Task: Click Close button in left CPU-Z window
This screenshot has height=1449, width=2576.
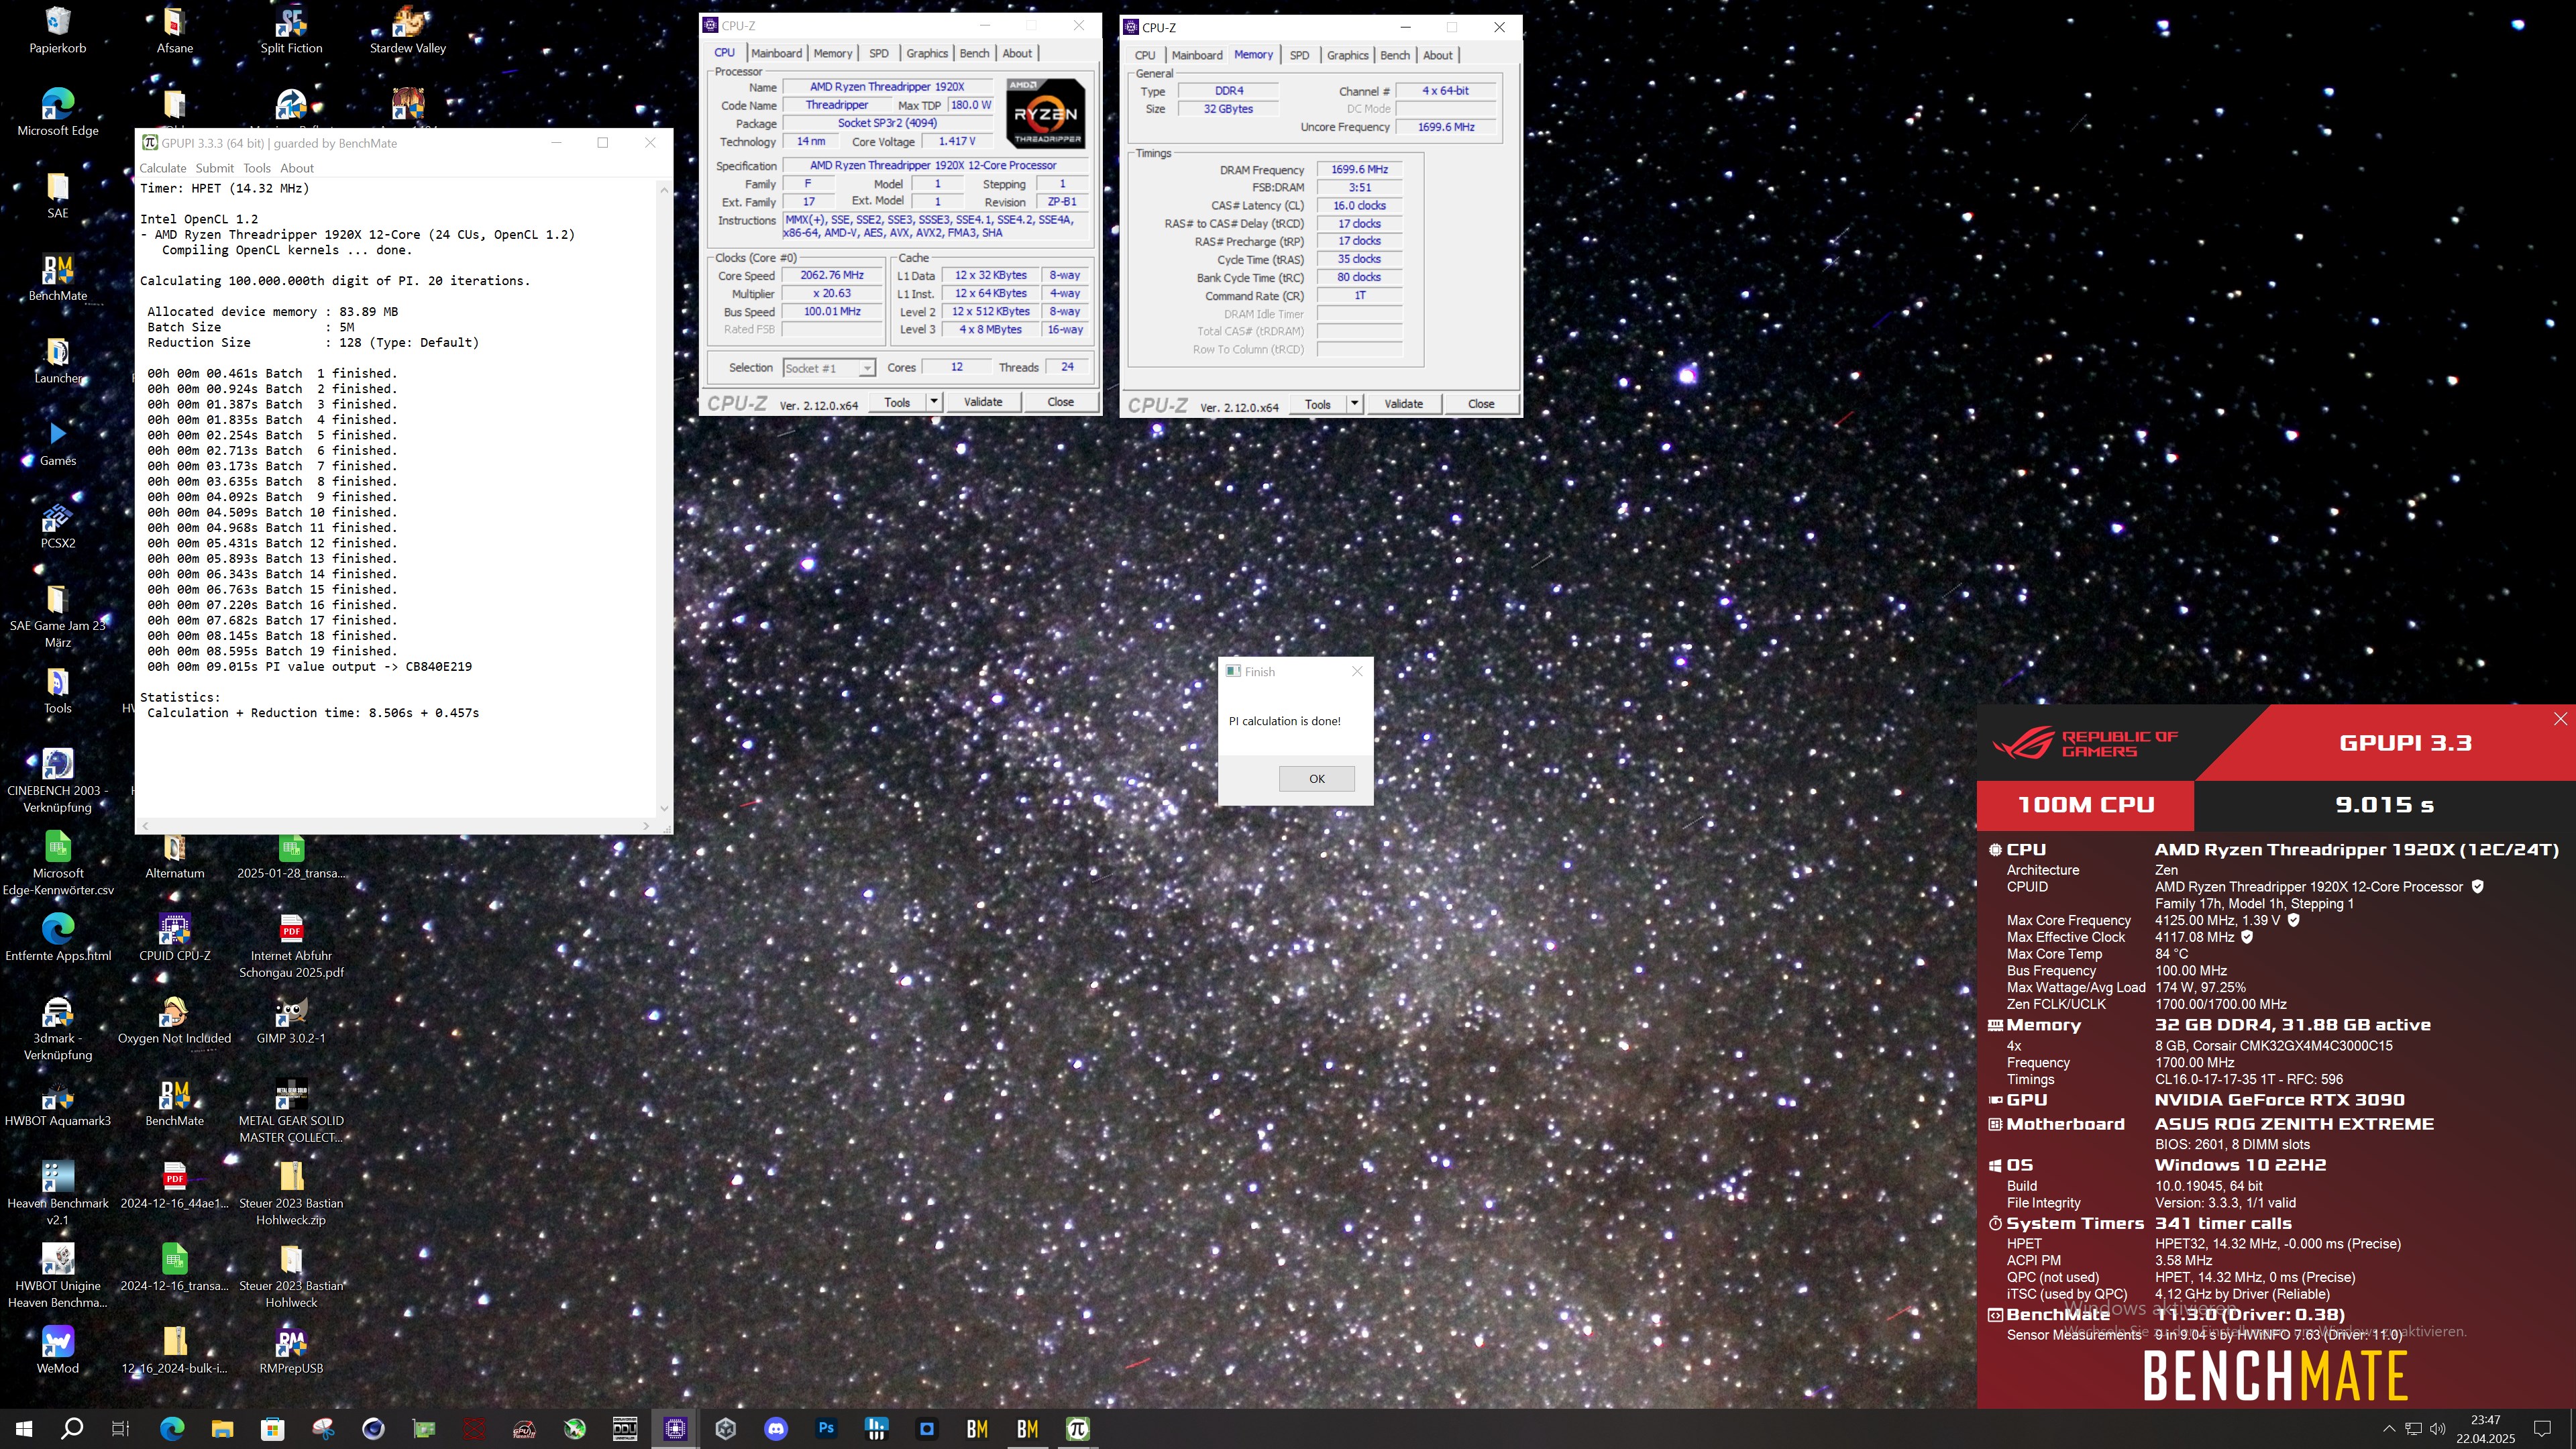Action: tap(1061, 402)
